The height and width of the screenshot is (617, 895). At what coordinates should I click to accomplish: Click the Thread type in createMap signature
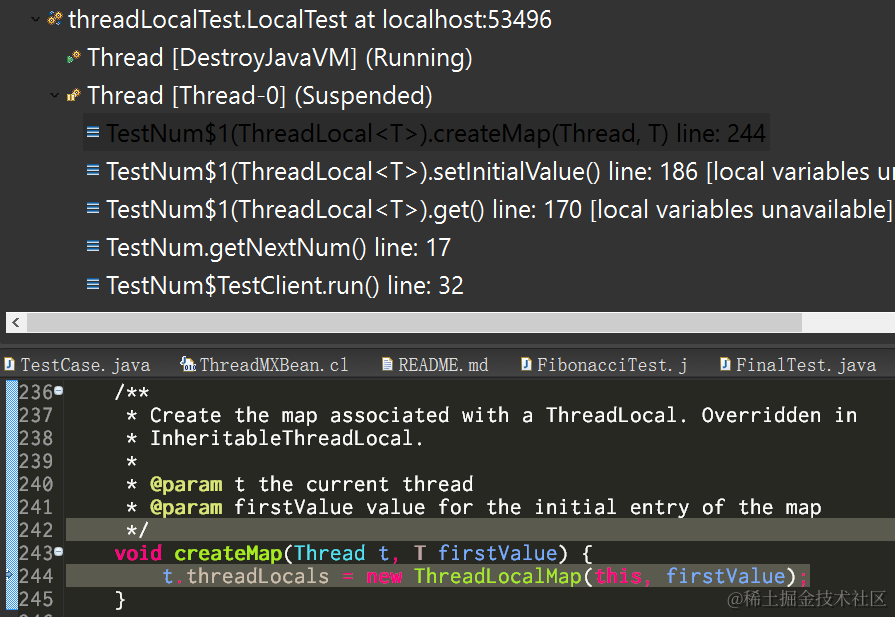pyautogui.click(x=329, y=553)
